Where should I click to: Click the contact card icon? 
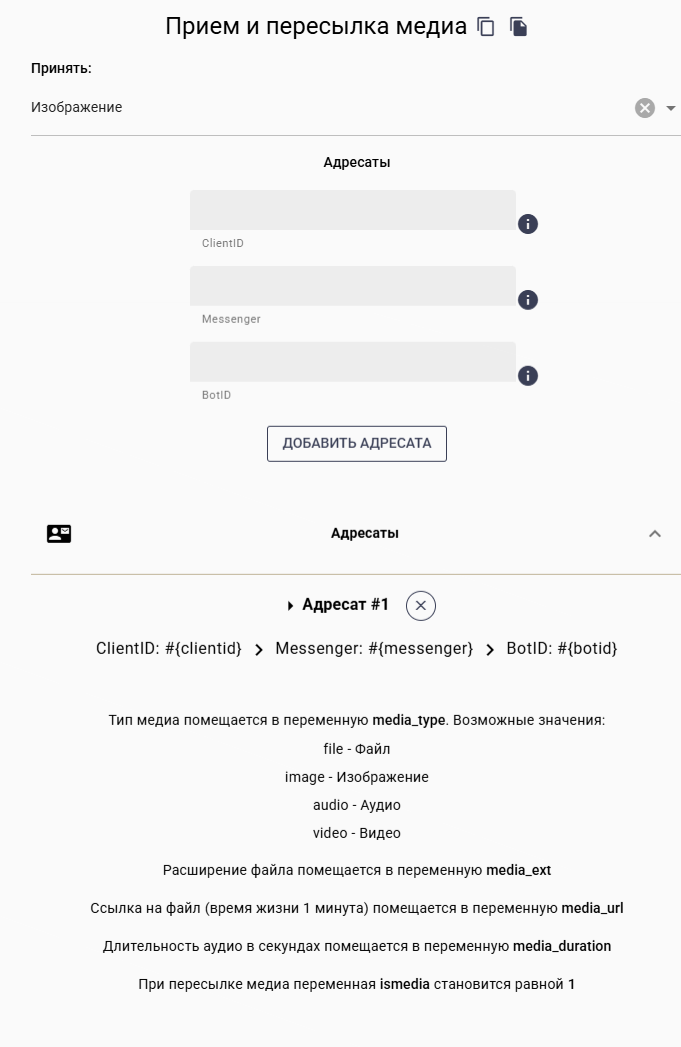pos(59,534)
